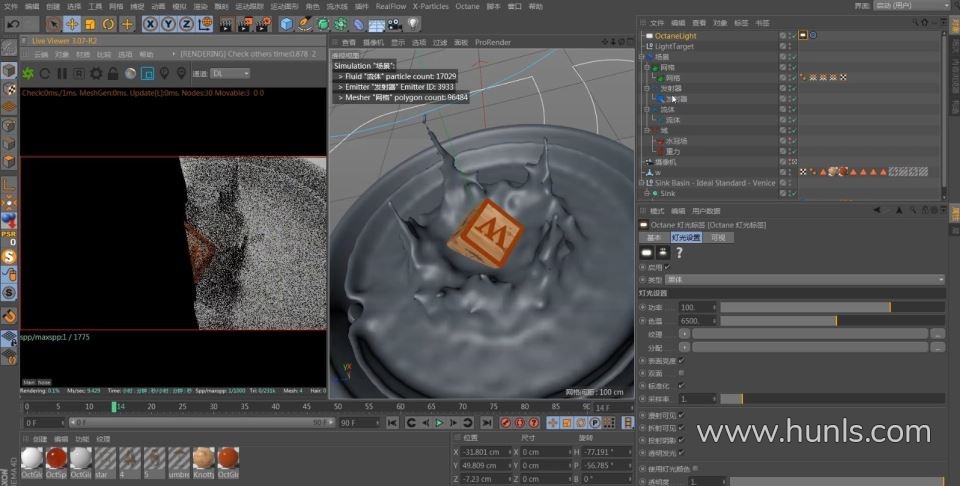Pause rendering in Live Viewer
This screenshot has height=486, width=960.
click(x=62, y=73)
